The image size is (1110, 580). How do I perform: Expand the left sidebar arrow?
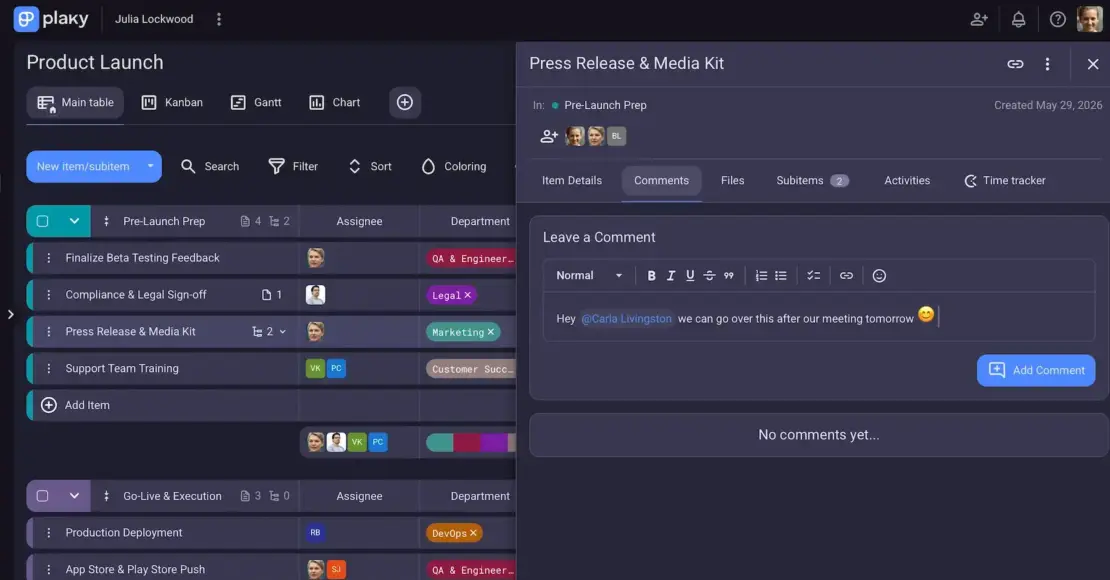(11, 314)
